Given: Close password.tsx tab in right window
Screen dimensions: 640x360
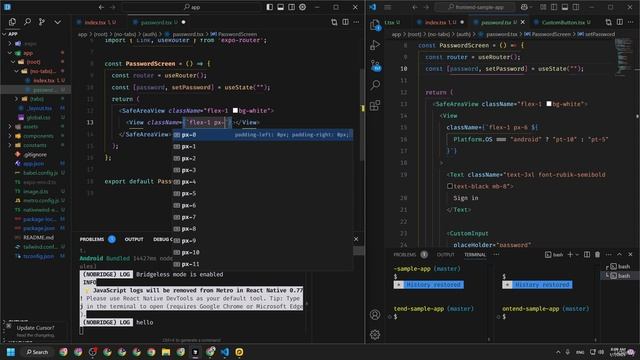Looking at the screenshot, I should (523, 22).
